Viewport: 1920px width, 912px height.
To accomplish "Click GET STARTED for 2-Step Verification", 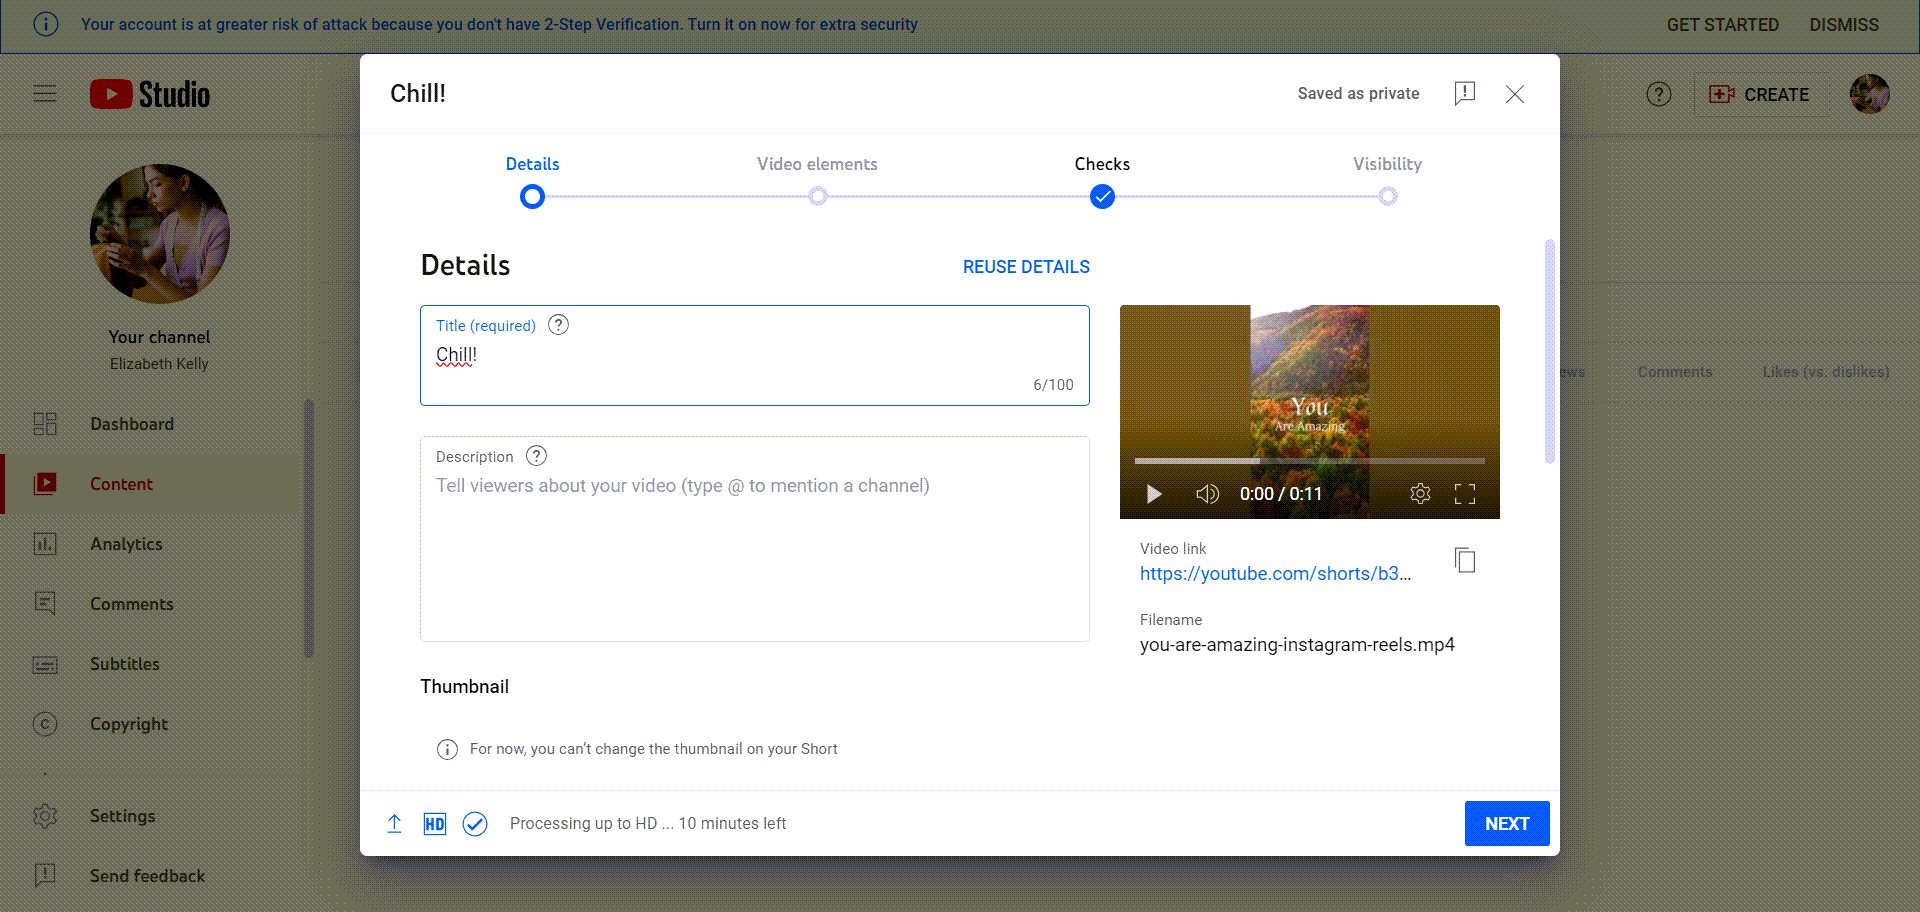I will [x=1722, y=24].
